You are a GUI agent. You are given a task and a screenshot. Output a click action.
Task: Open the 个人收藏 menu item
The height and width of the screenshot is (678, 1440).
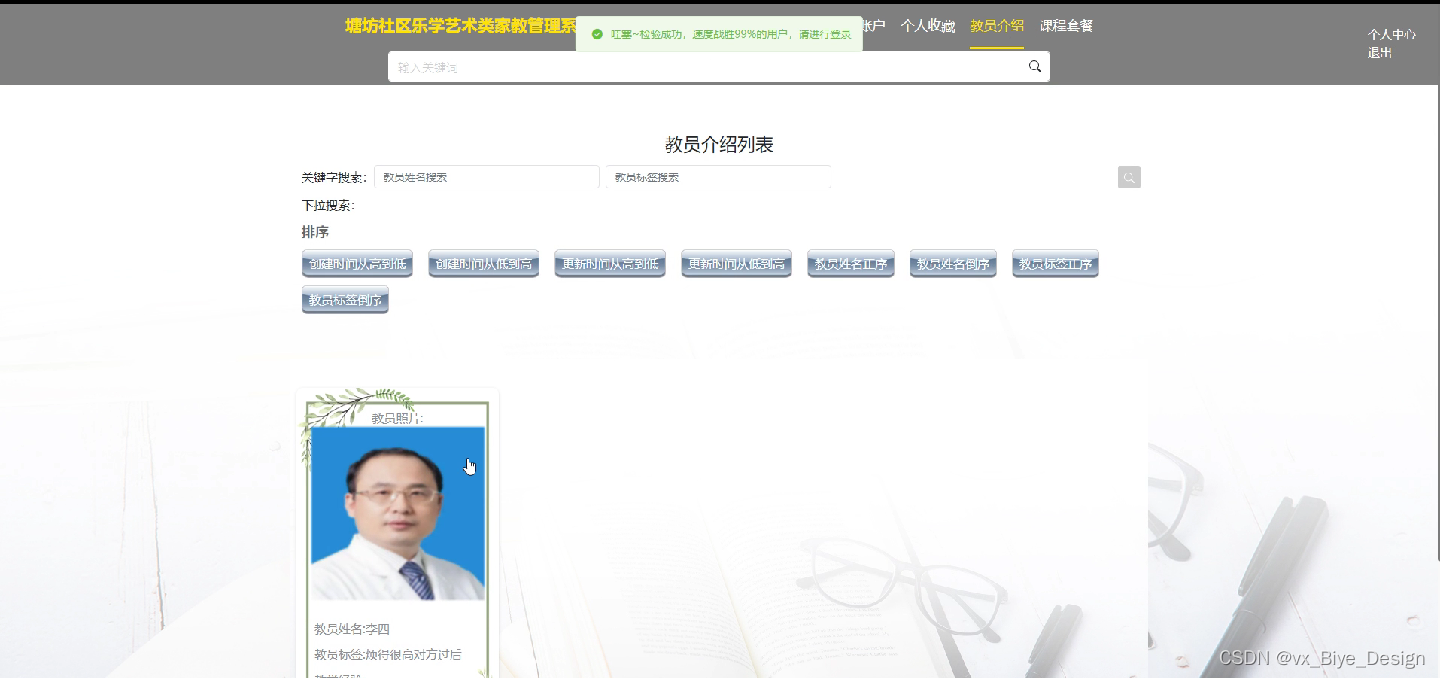click(x=927, y=26)
